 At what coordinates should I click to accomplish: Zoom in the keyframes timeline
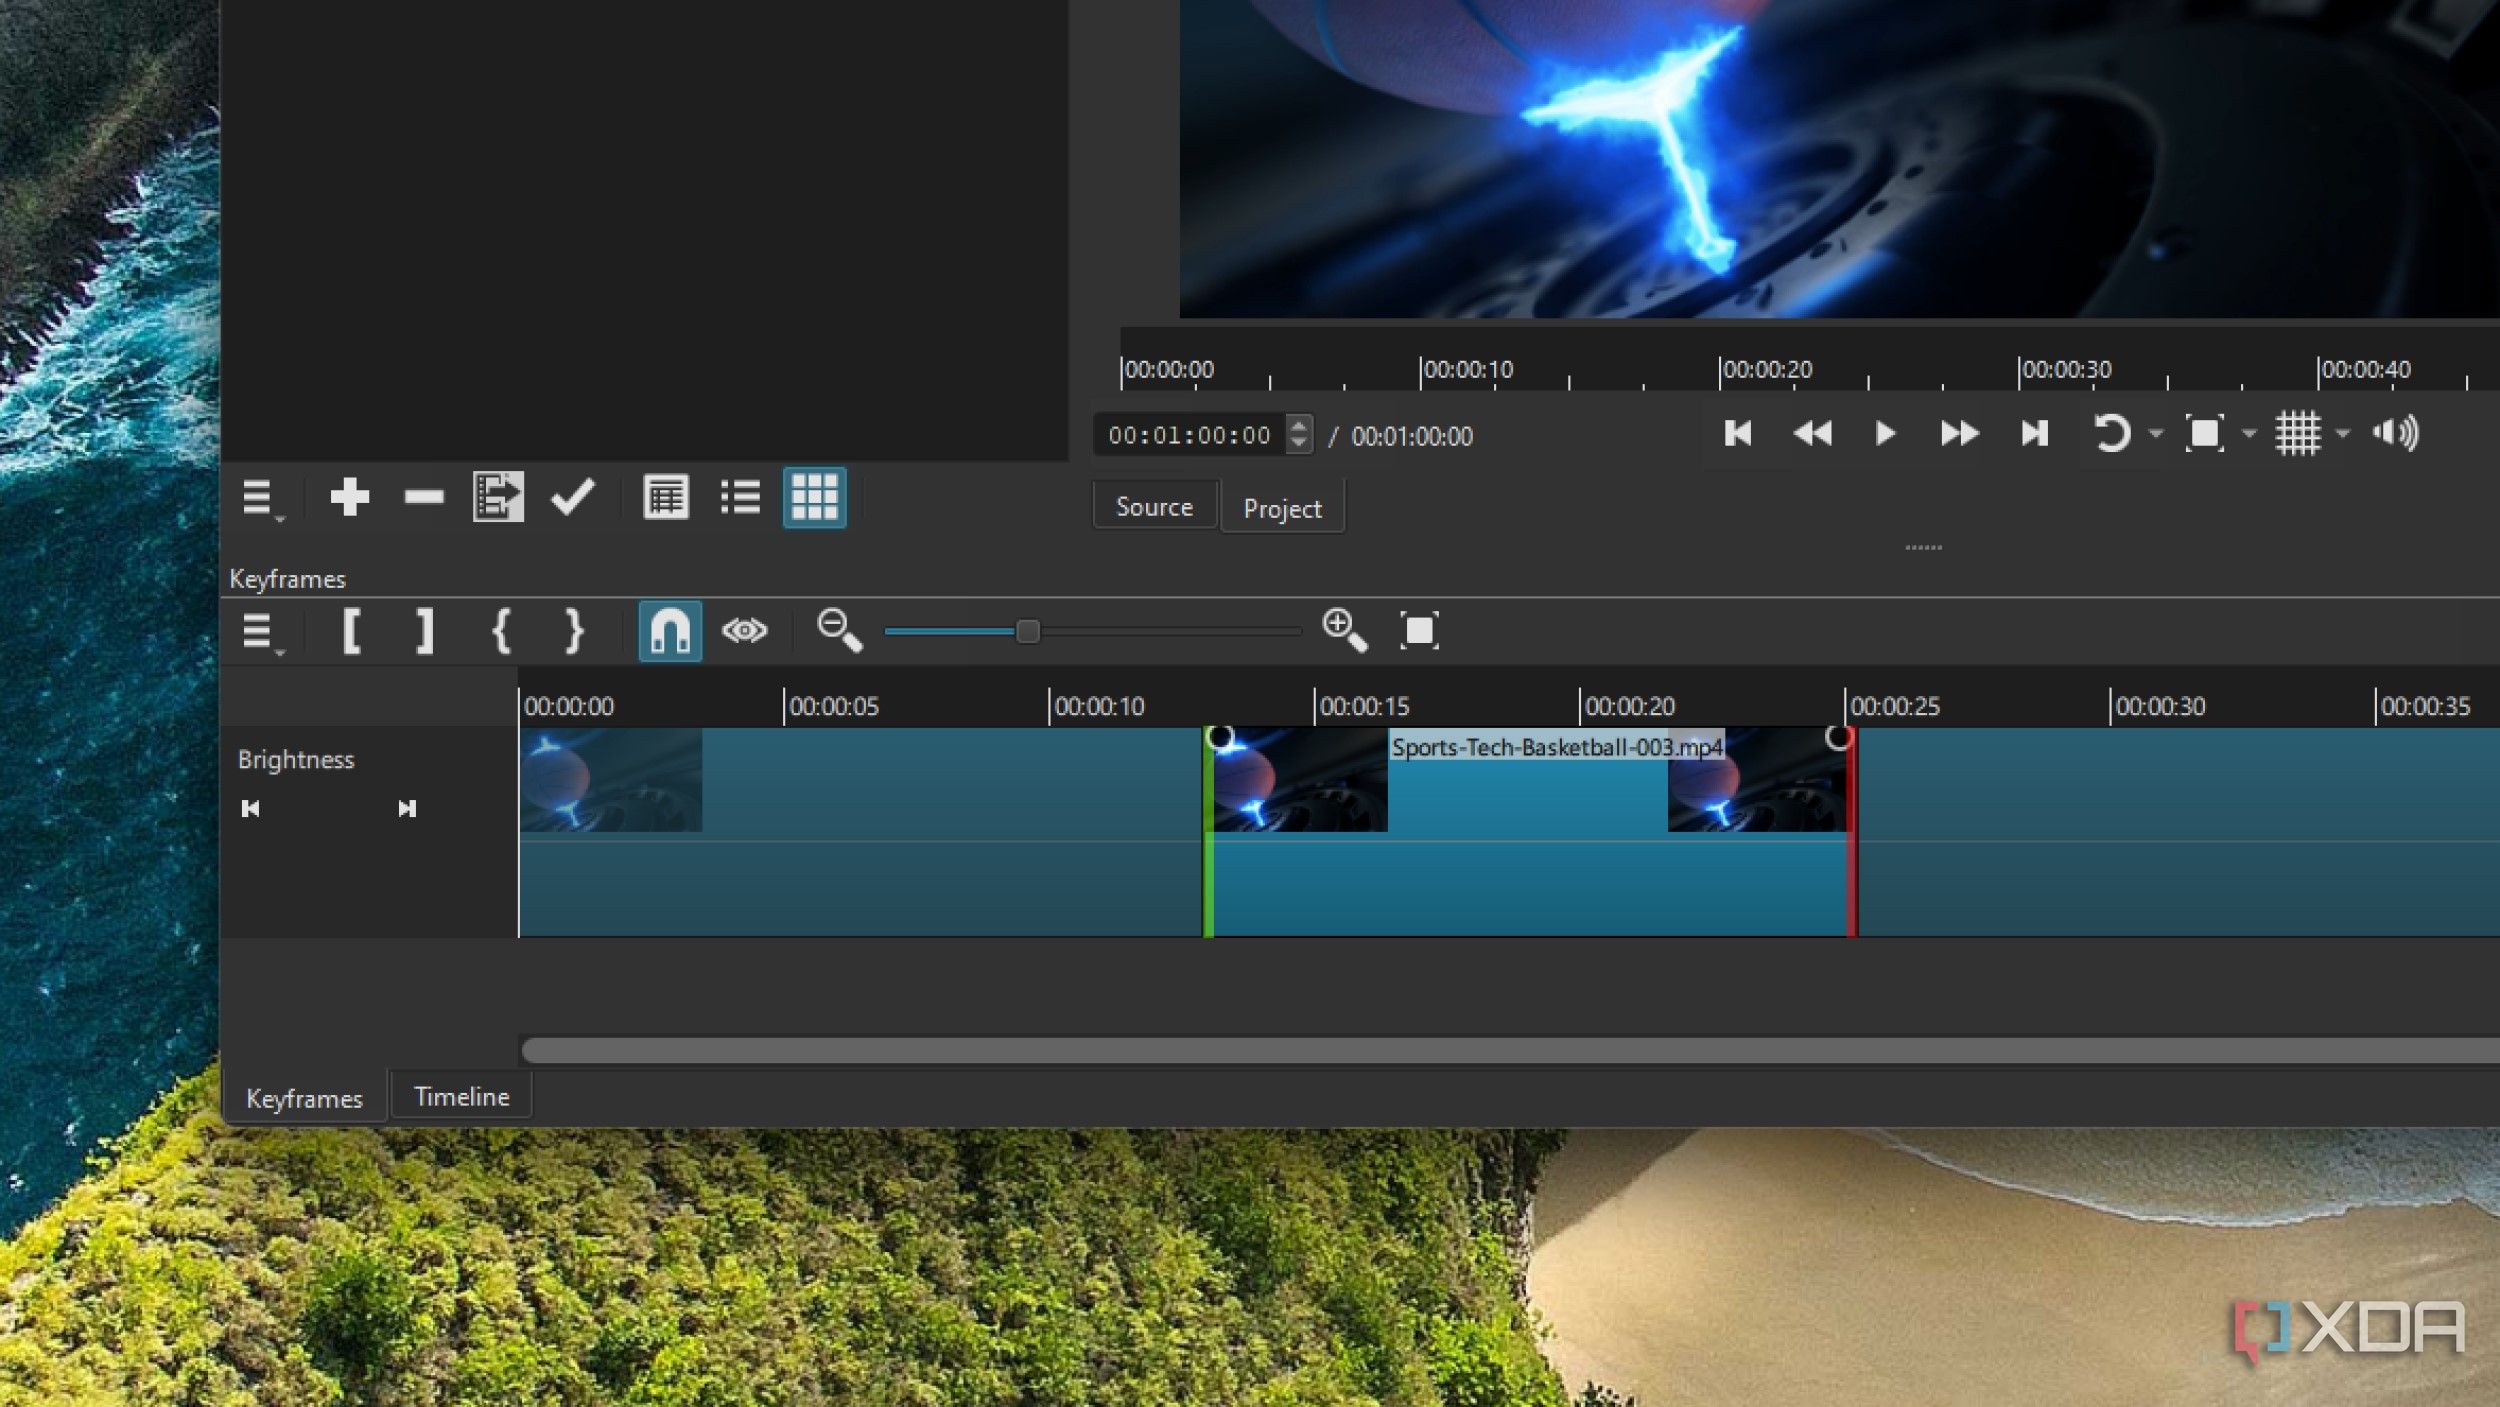pos(1343,631)
